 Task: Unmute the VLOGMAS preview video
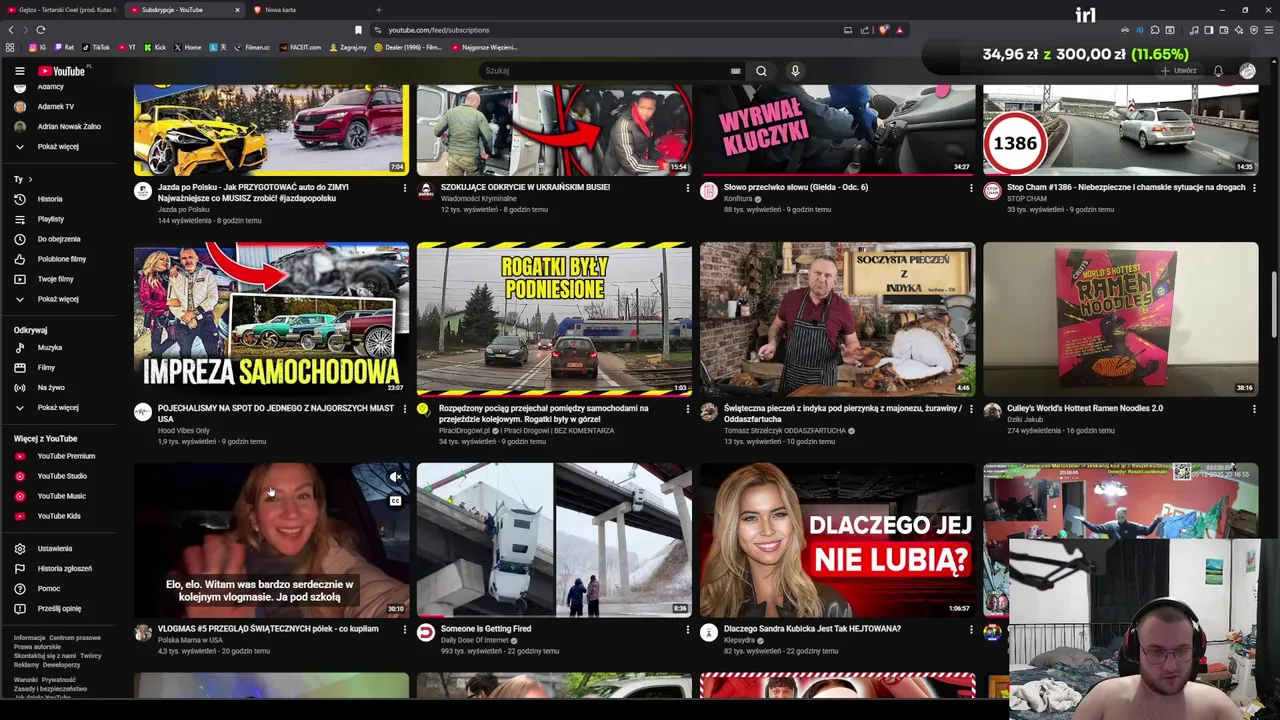[x=396, y=478]
